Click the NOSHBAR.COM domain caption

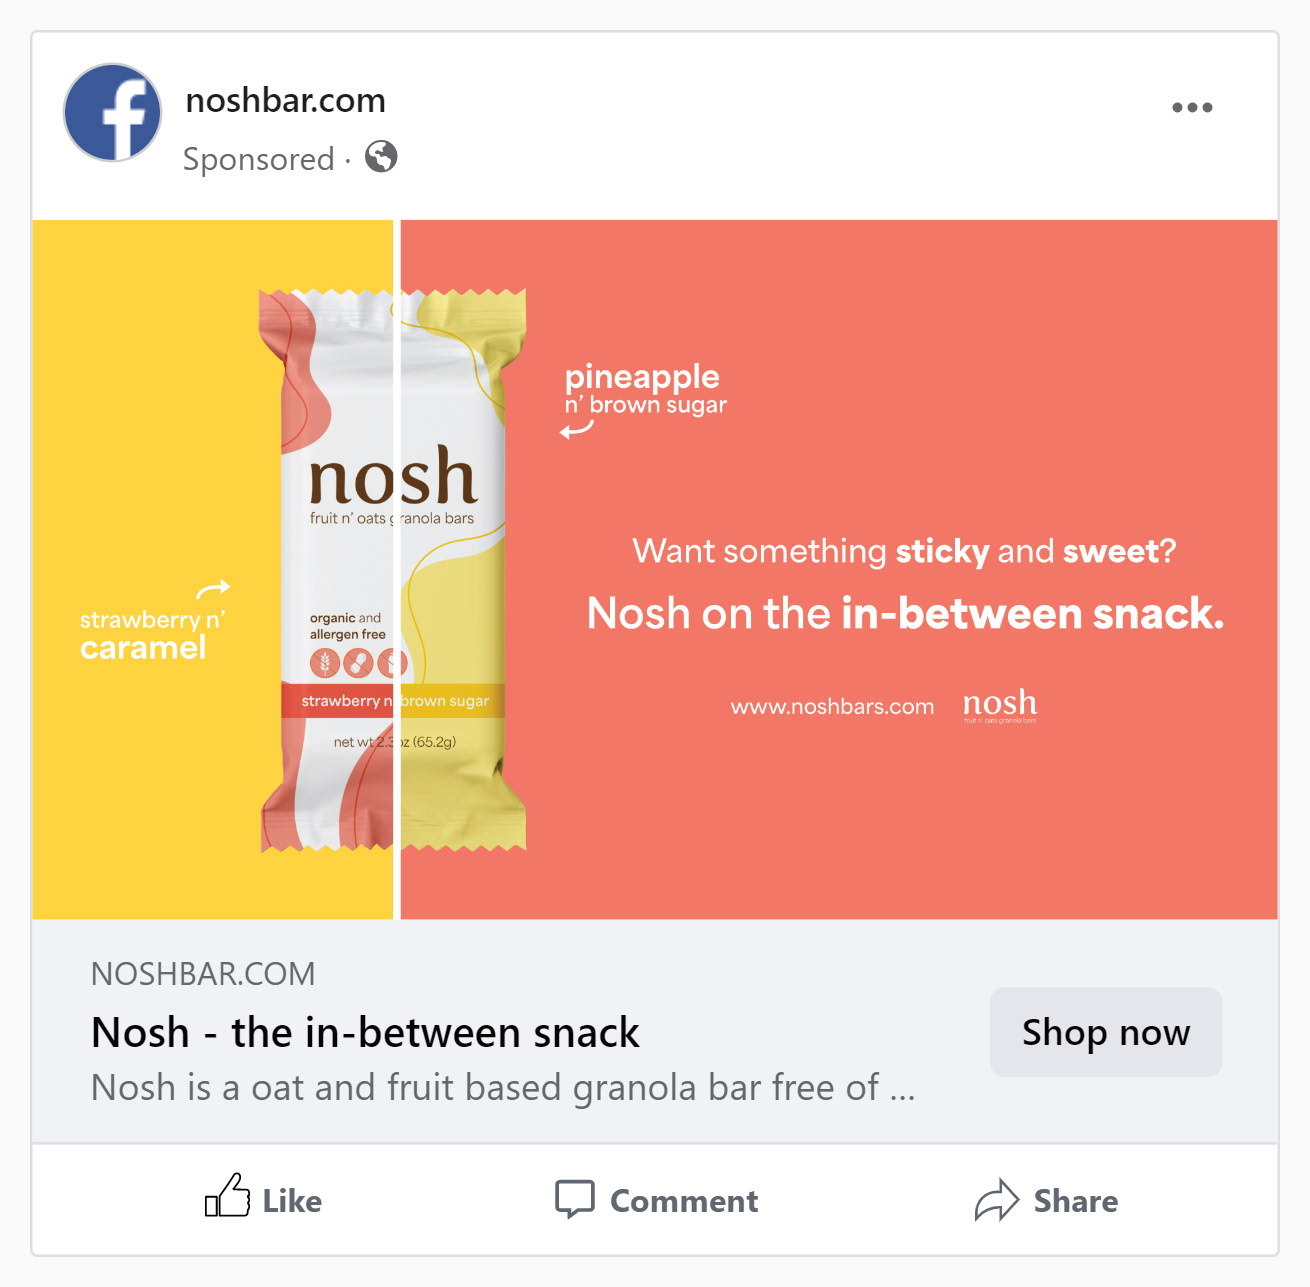pos(203,974)
